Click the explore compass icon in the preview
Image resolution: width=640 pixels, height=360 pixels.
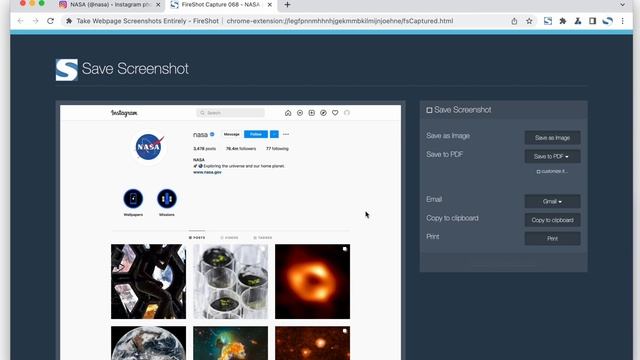(323, 113)
